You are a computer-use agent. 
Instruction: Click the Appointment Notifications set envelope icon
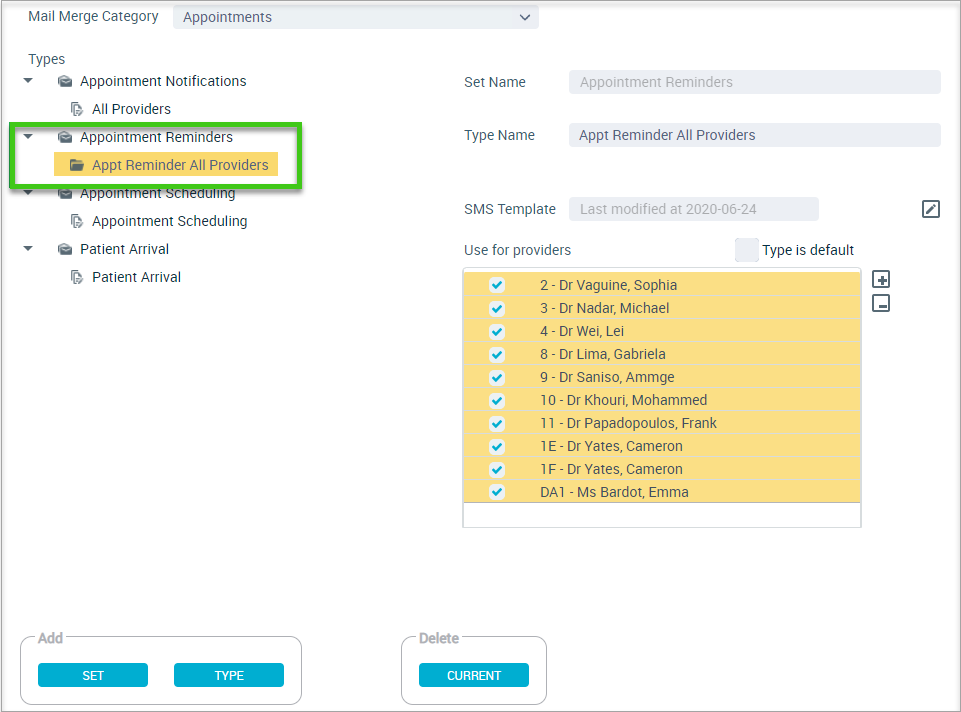65,81
